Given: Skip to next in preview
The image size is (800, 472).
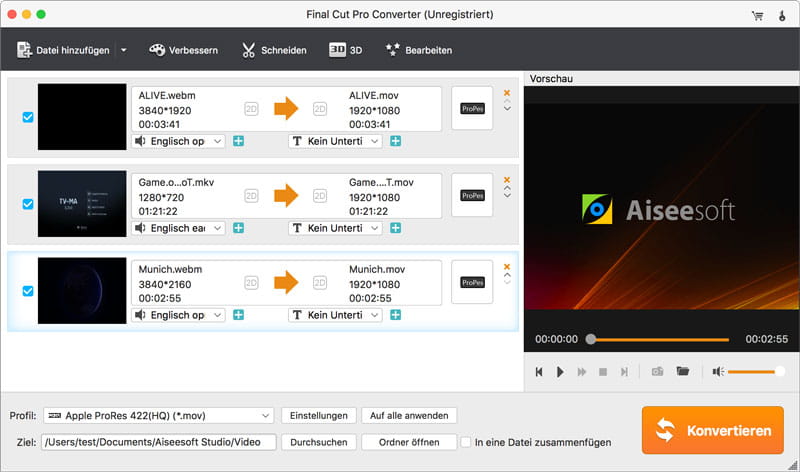Looking at the screenshot, I should click(624, 372).
